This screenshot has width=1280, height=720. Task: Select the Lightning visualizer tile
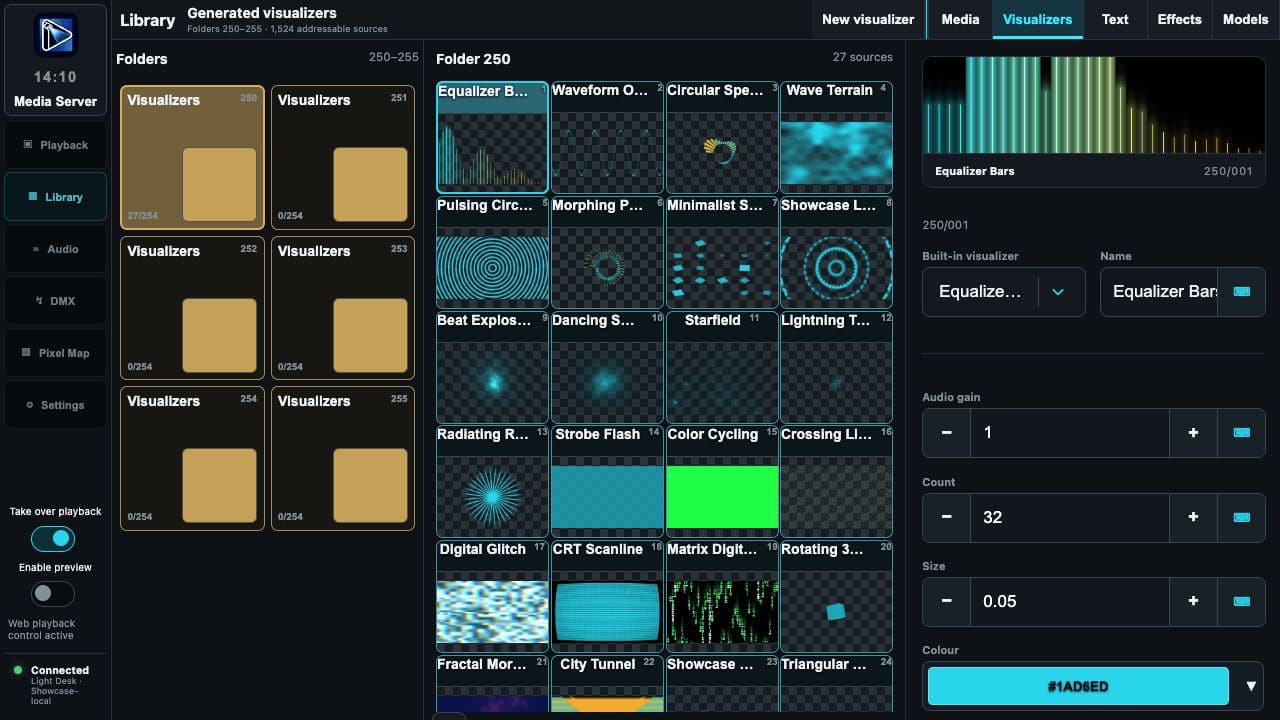pyautogui.click(x=836, y=367)
